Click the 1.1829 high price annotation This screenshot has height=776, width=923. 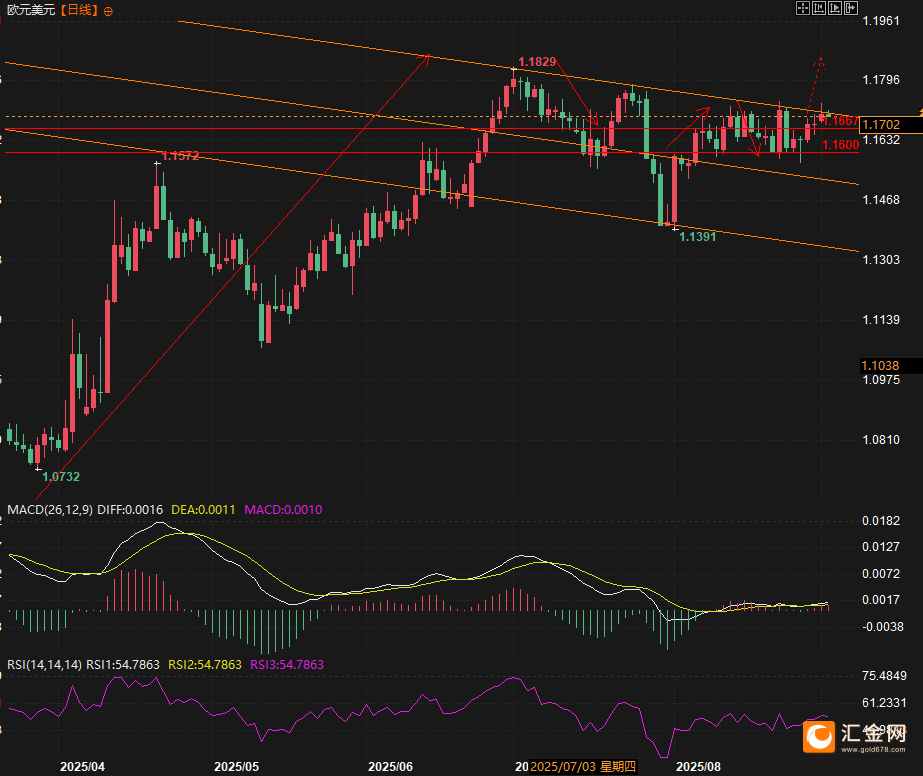pyautogui.click(x=537, y=62)
